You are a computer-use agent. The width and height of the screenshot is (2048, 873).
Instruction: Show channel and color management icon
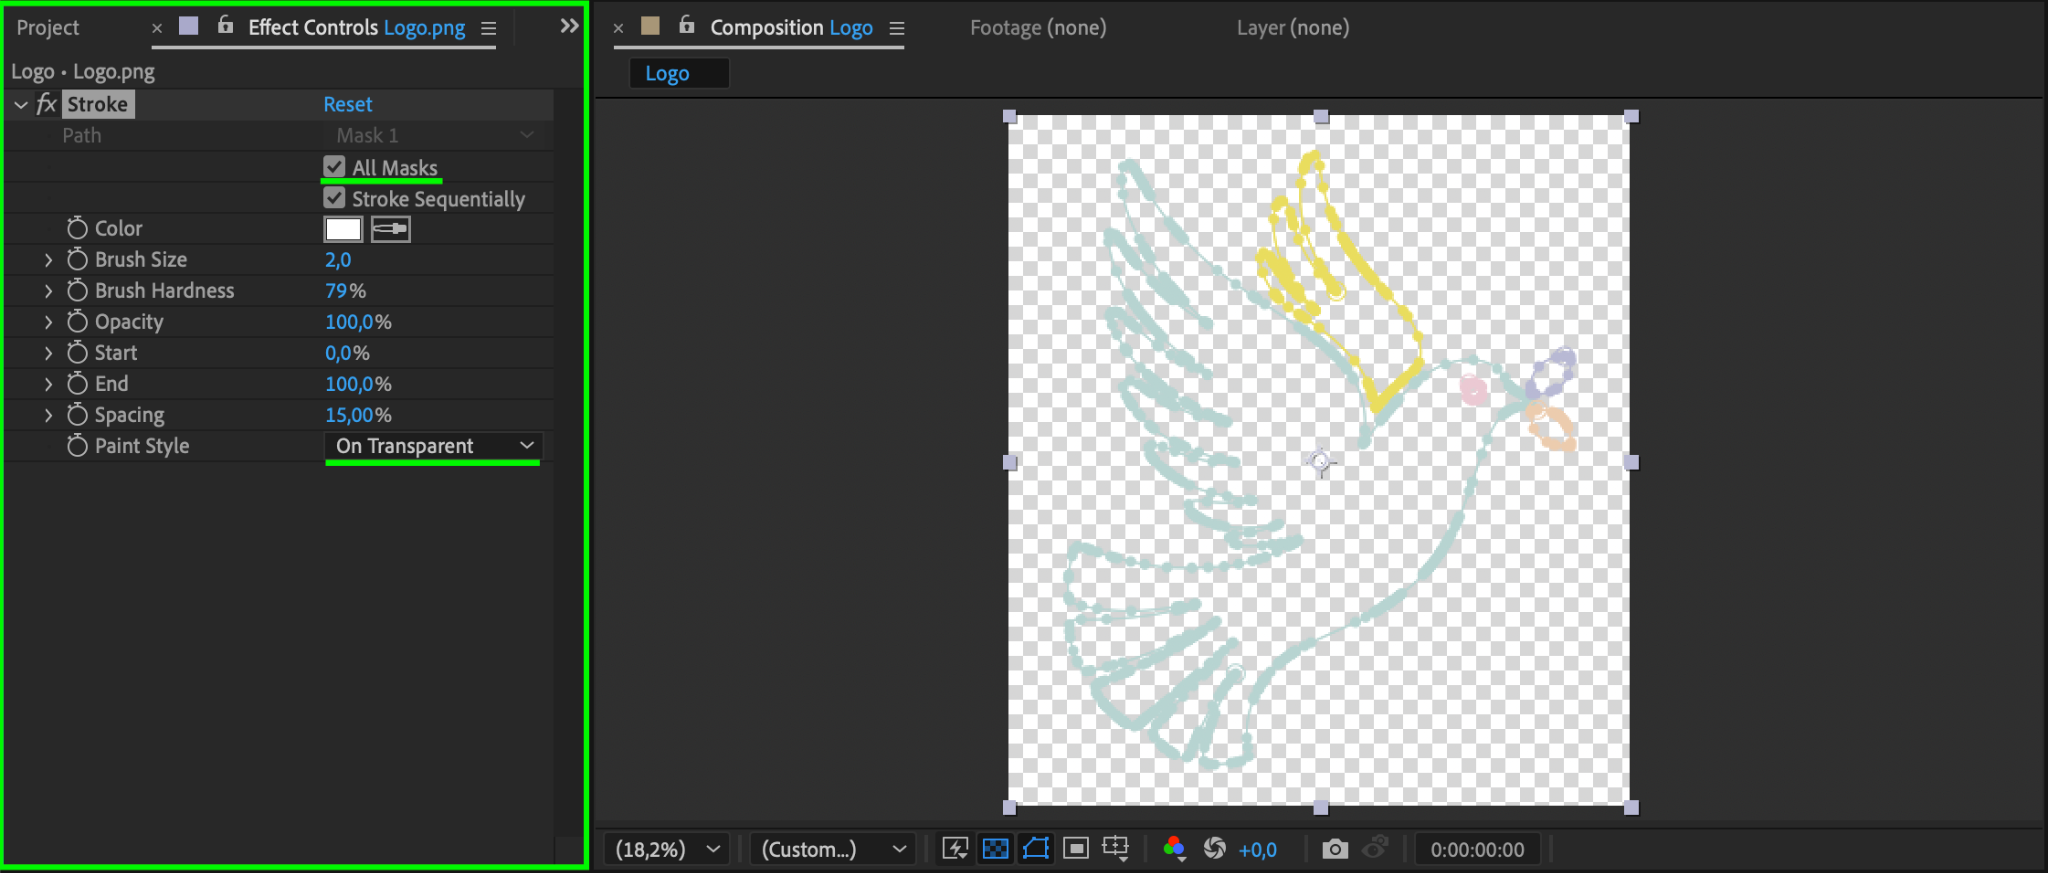[1174, 849]
